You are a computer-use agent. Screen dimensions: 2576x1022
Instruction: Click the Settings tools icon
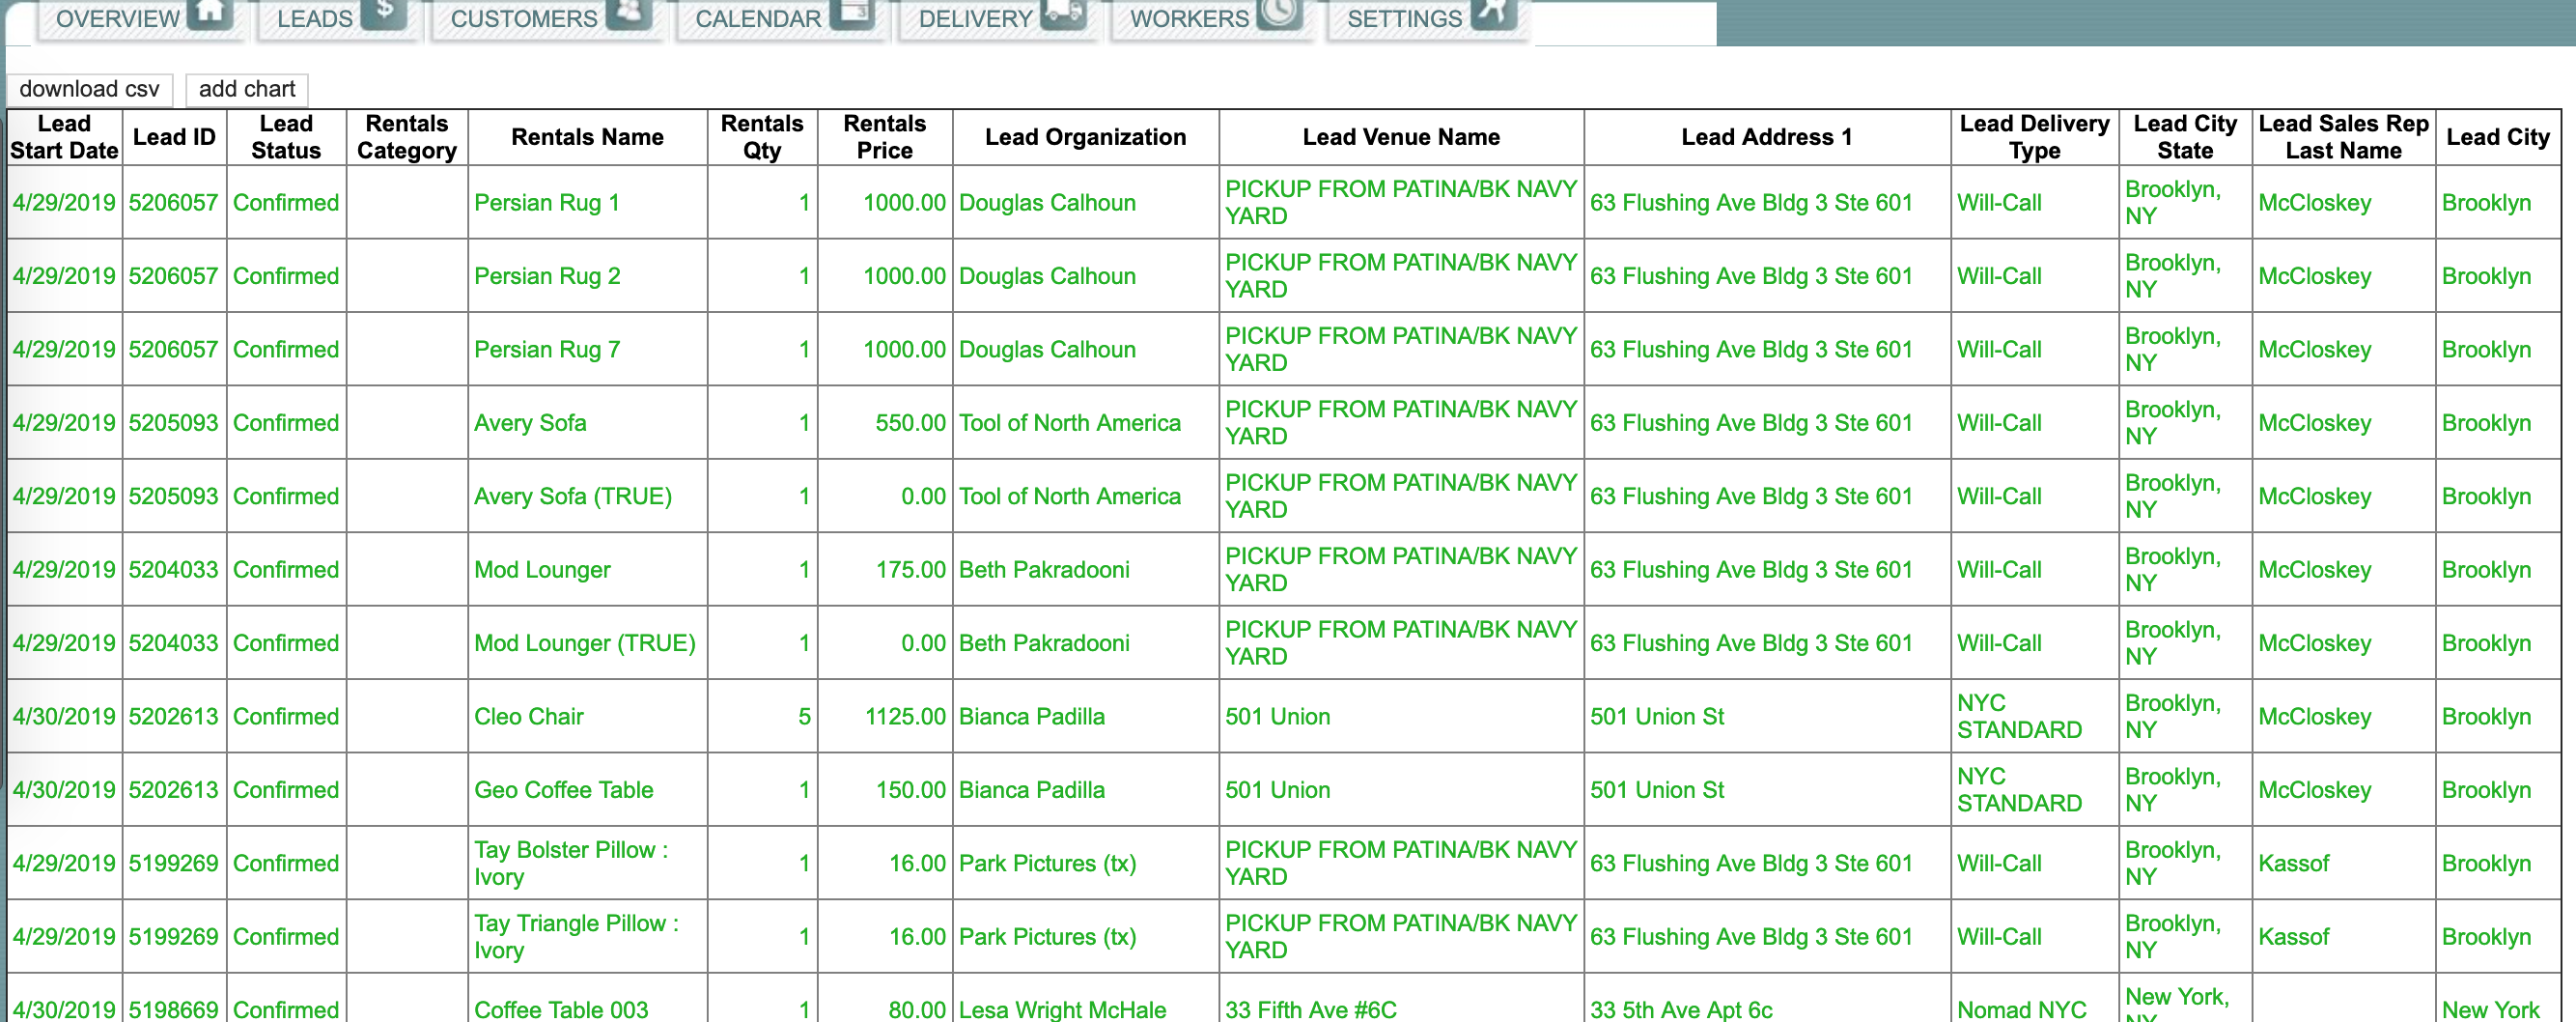tap(1492, 12)
